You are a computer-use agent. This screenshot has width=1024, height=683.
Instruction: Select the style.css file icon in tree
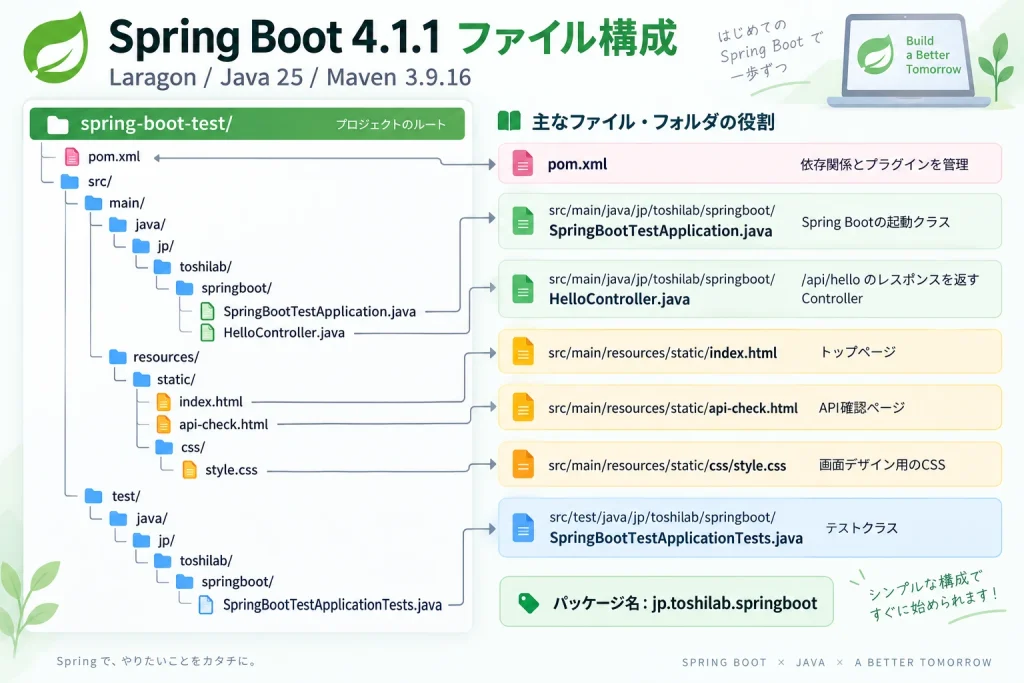[189, 469]
